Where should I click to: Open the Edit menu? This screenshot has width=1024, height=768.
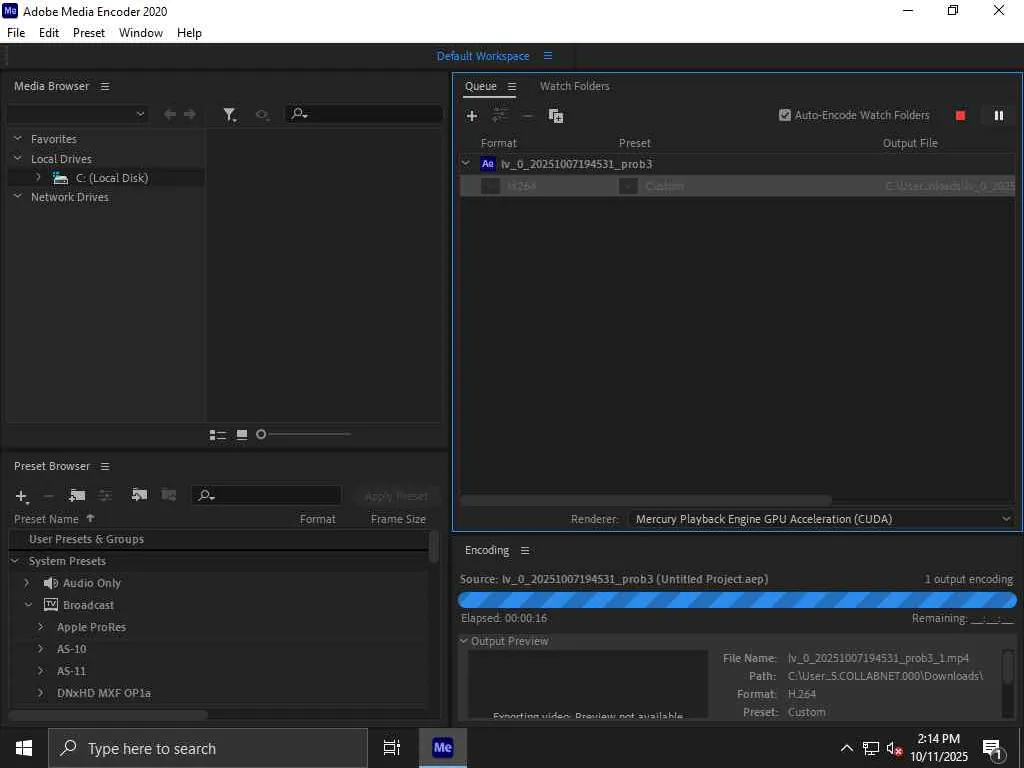click(x=49, y=33)
